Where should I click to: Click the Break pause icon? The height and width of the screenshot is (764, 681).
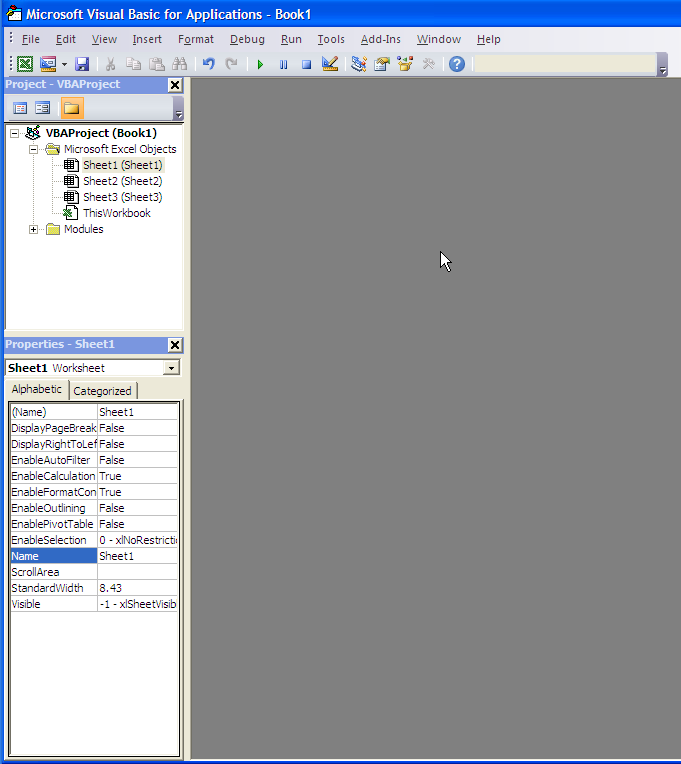tap(284, 64)
